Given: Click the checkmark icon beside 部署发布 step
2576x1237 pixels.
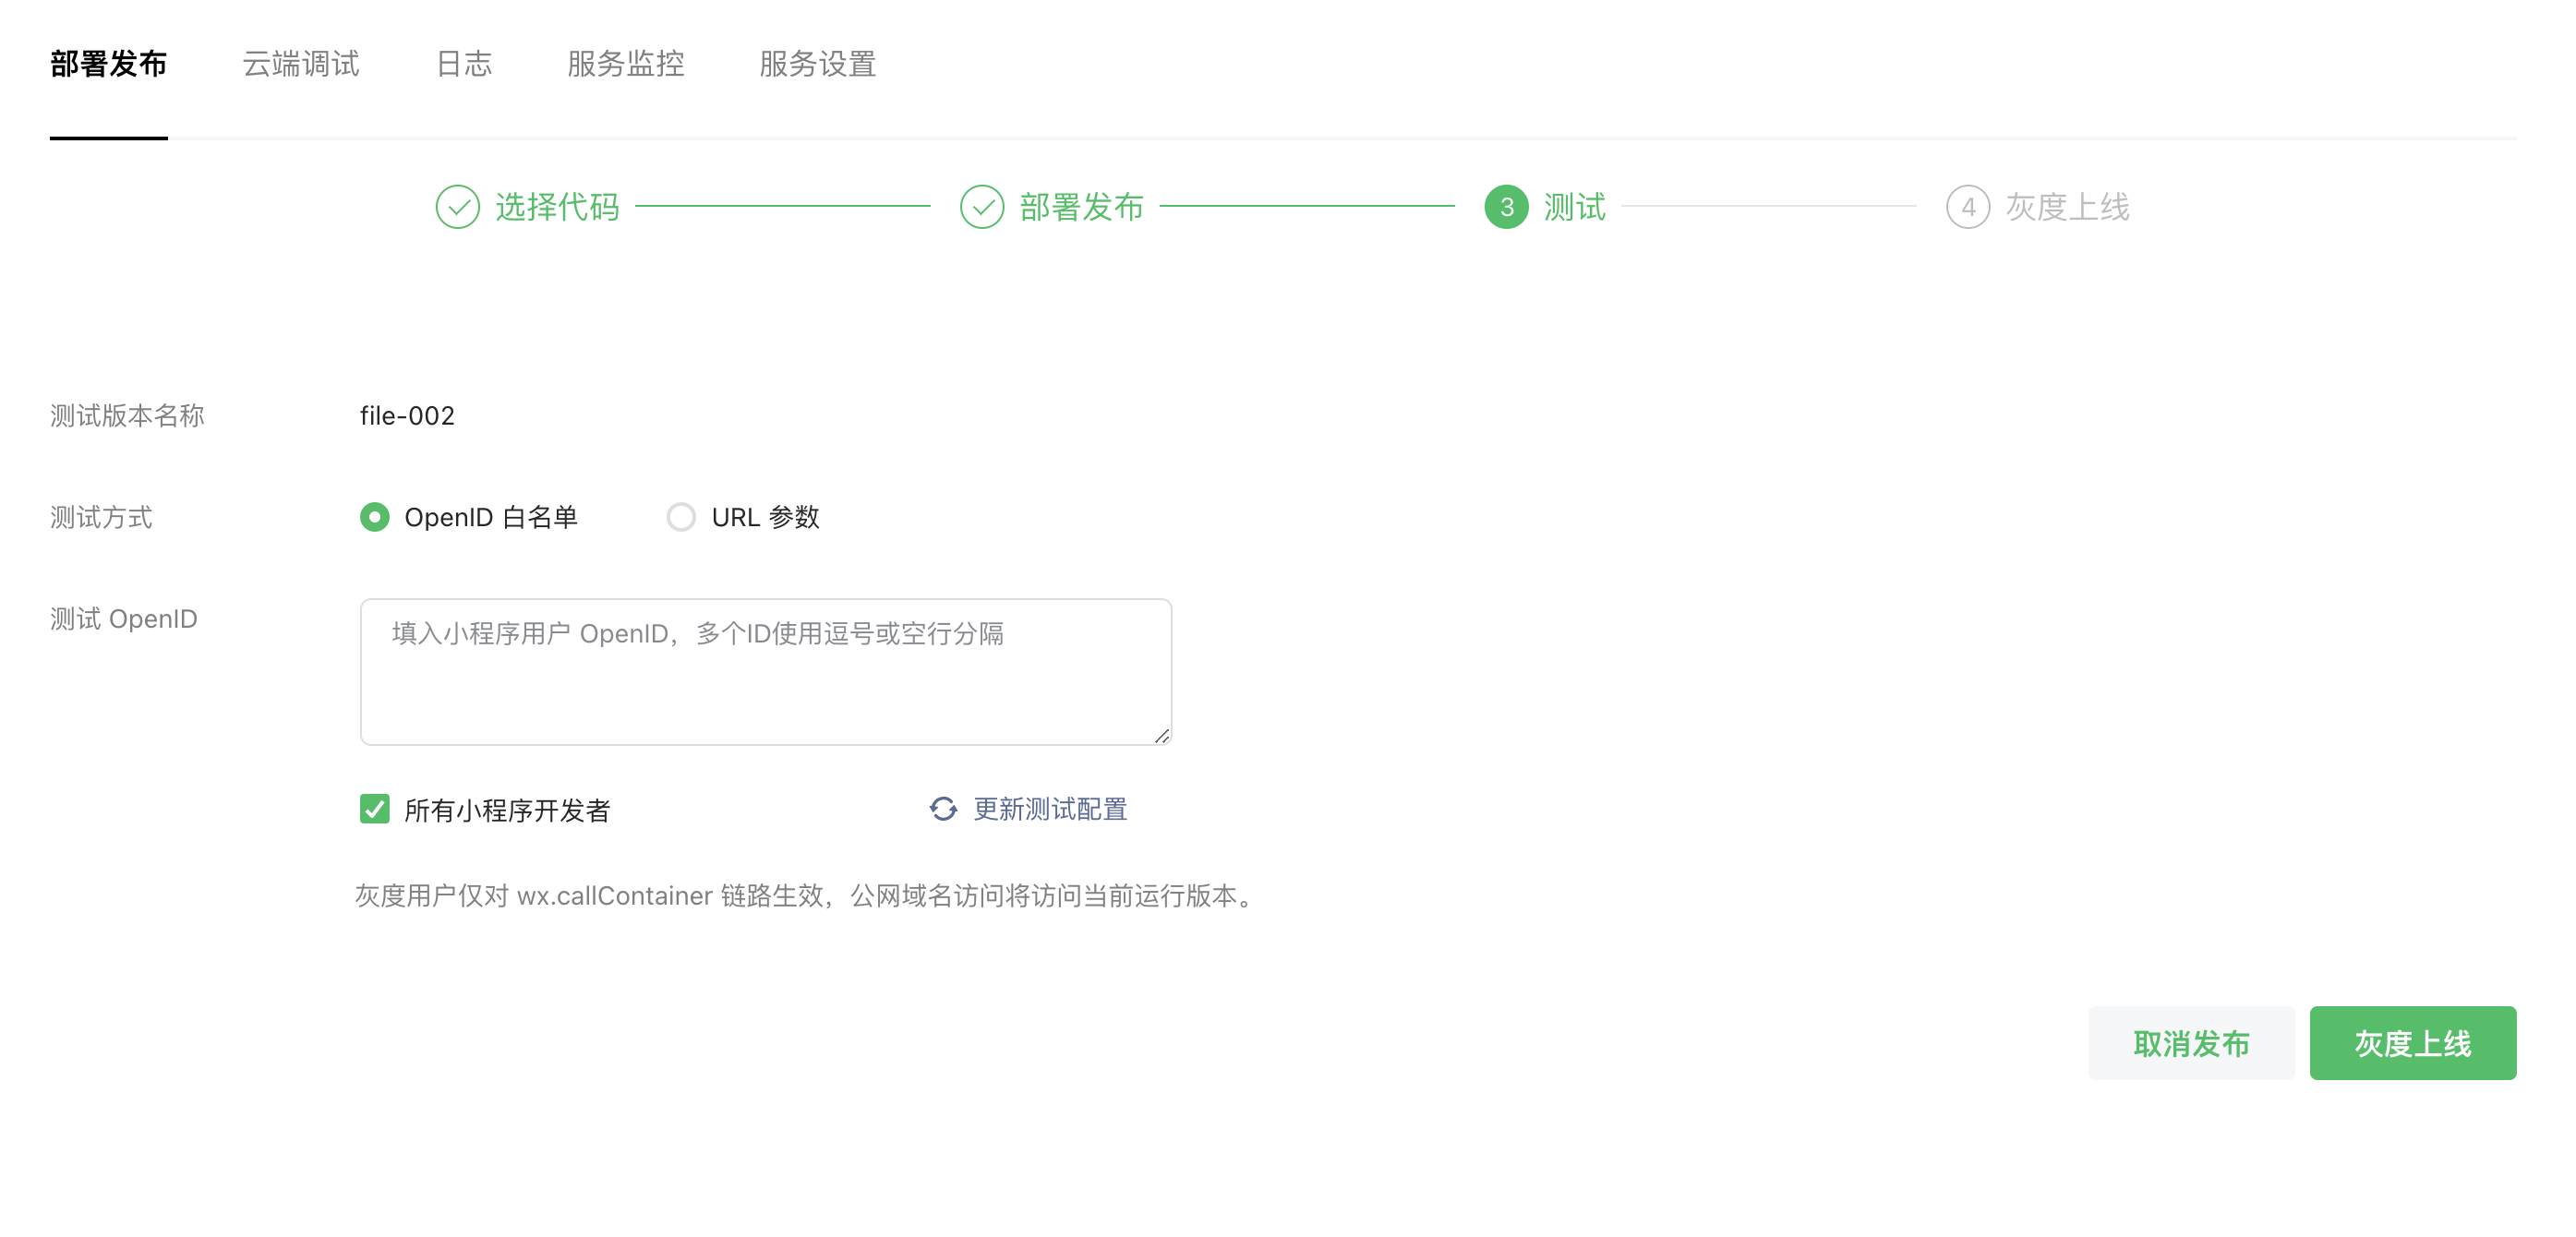Looking at the screenshot, I should pos(981,207).
